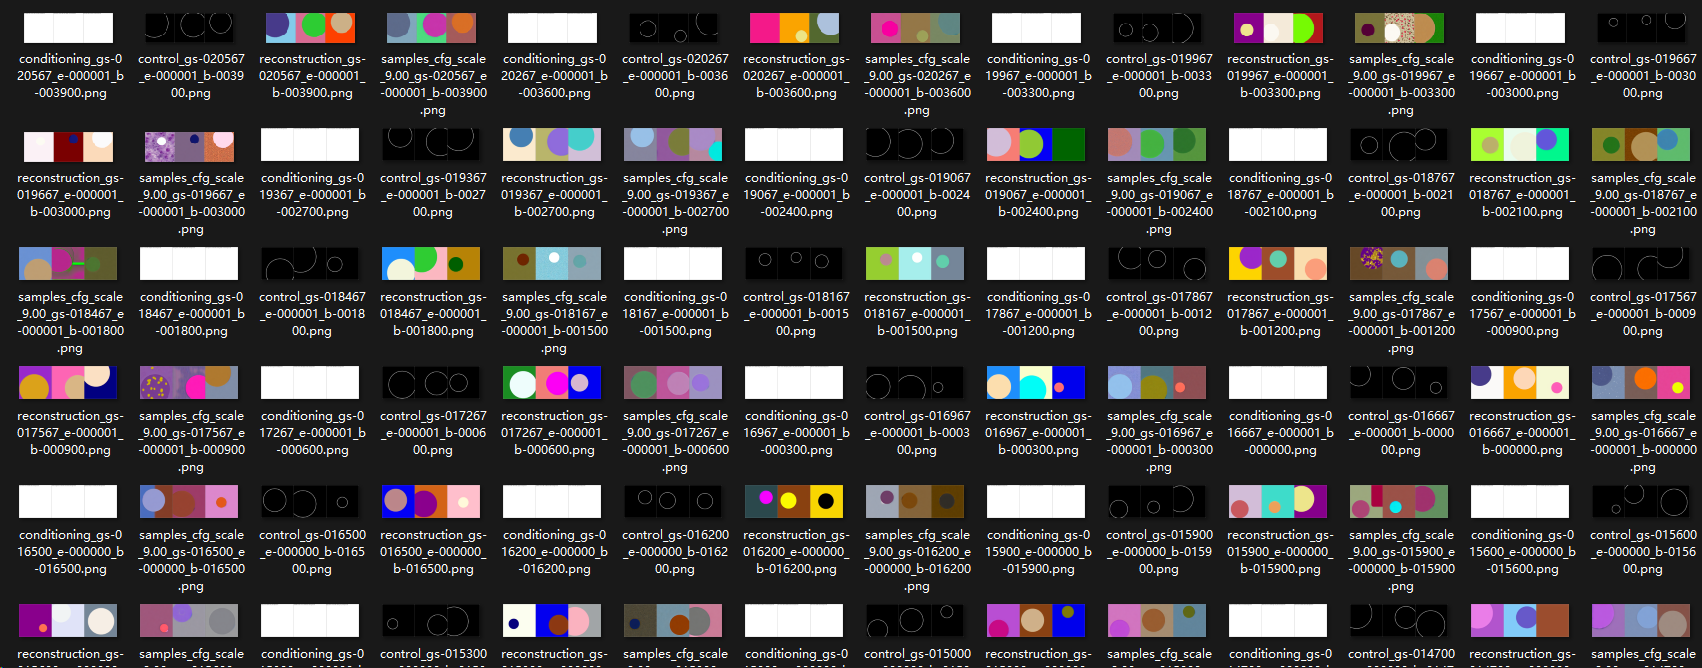
Task: Select samples_cfg_scale_9.00_gs-019367 image
Action: click(x=674, y=144)
